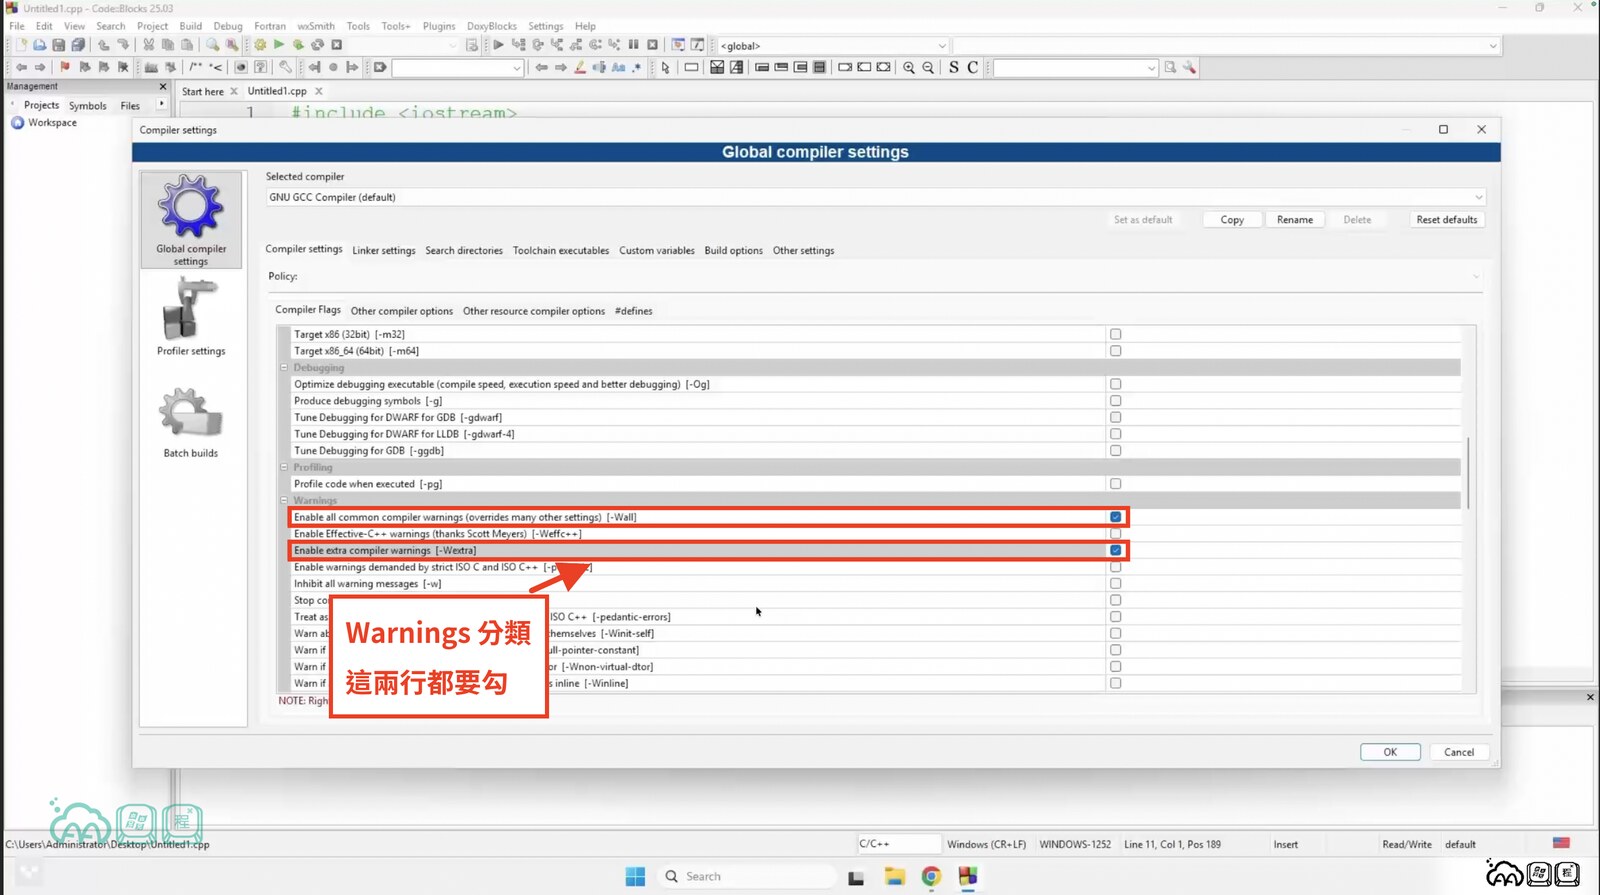Viewport: 1600px width, 895px height.
Task: Open the Policy dropdown
Action: [x=875, y=276]
